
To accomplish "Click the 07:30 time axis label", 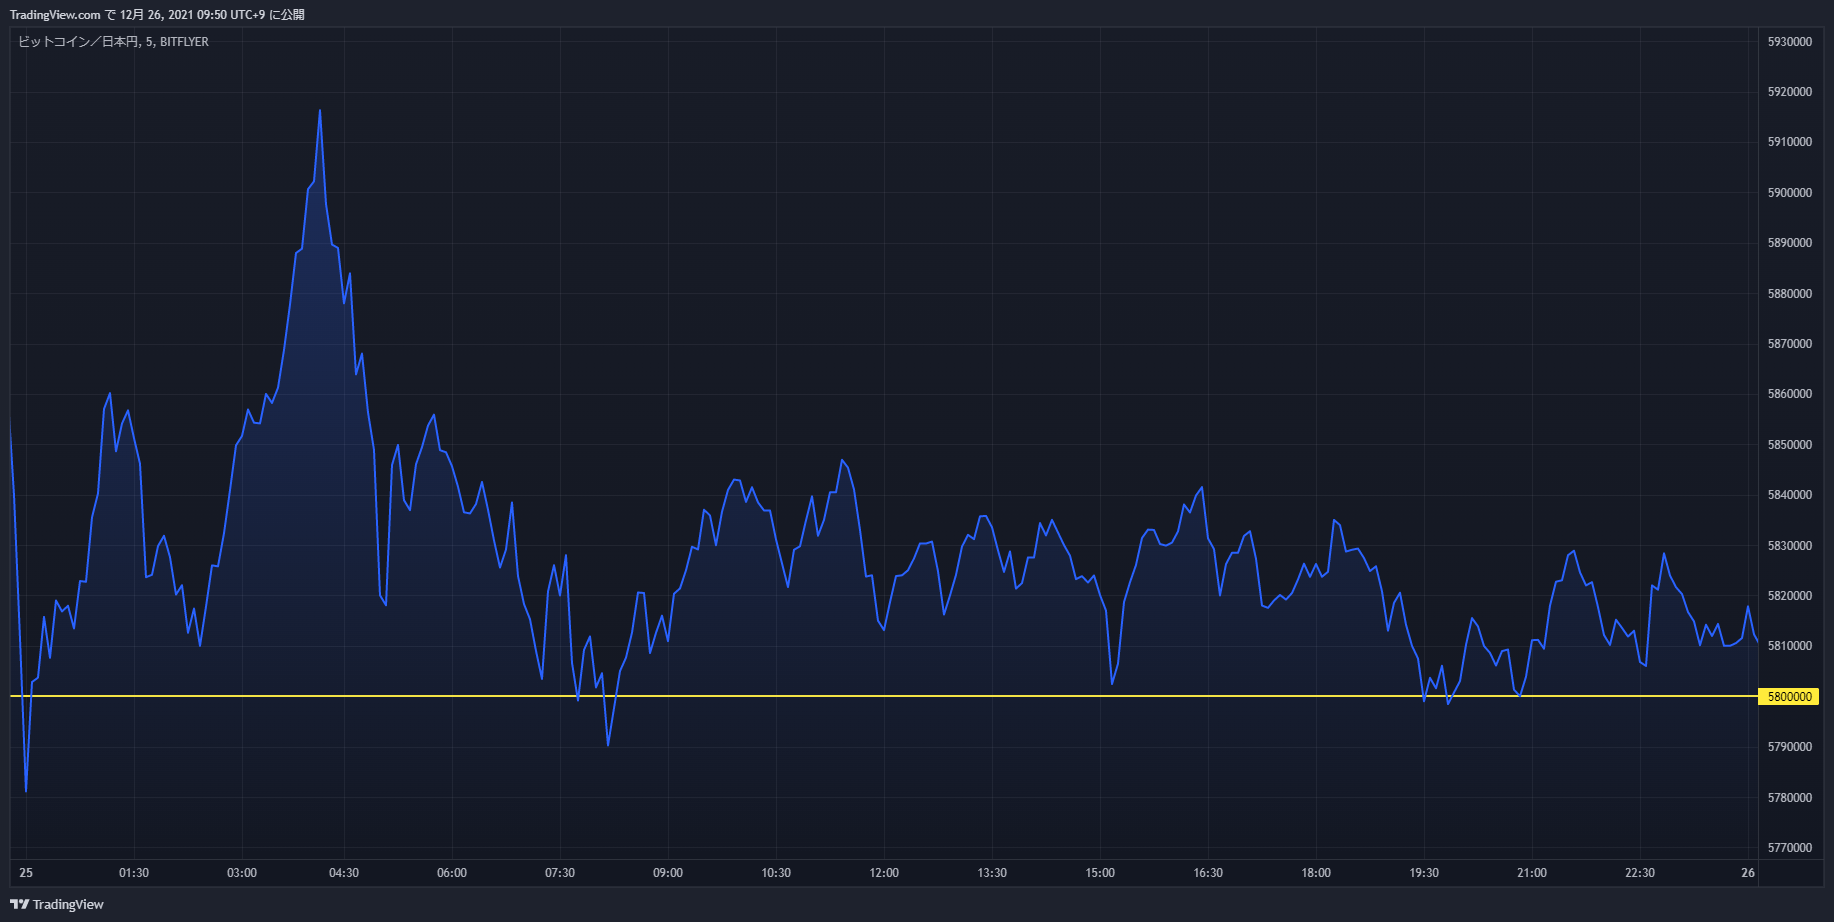I will point(560,873).
